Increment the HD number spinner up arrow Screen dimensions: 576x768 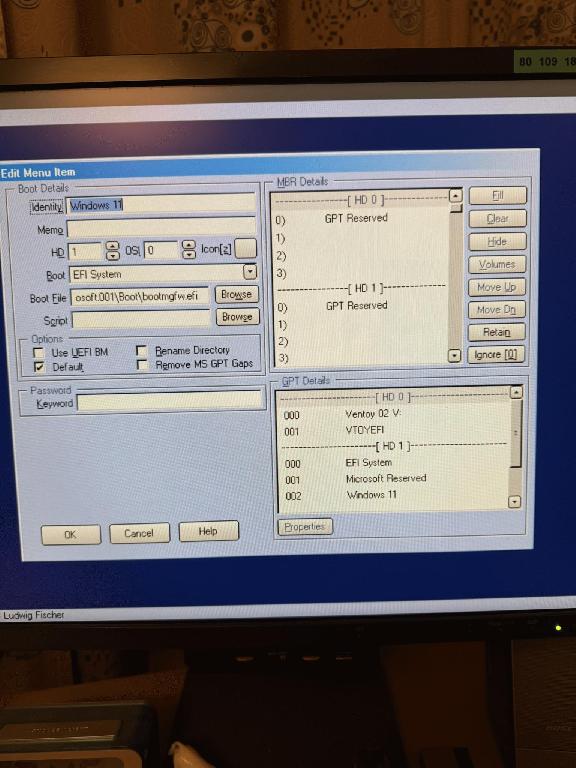click(113, 246)
